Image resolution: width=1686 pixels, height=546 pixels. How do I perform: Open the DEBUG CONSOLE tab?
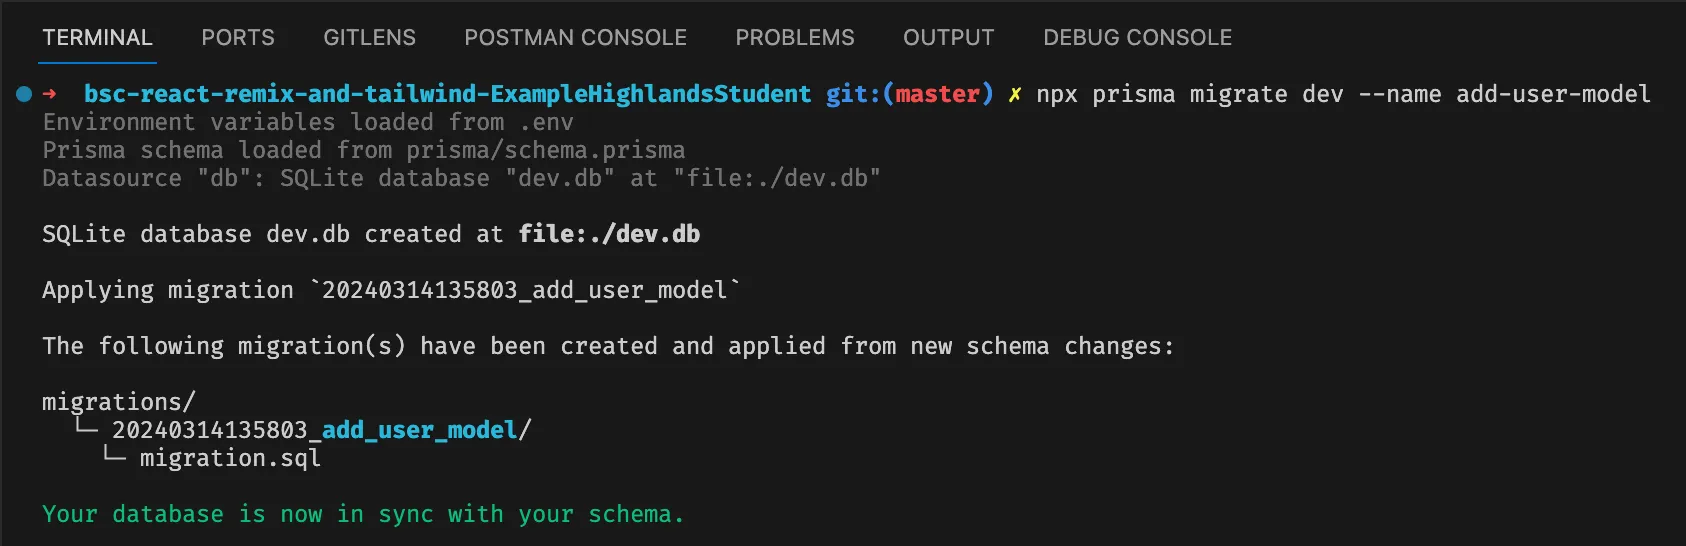(x=1137, y=38)
